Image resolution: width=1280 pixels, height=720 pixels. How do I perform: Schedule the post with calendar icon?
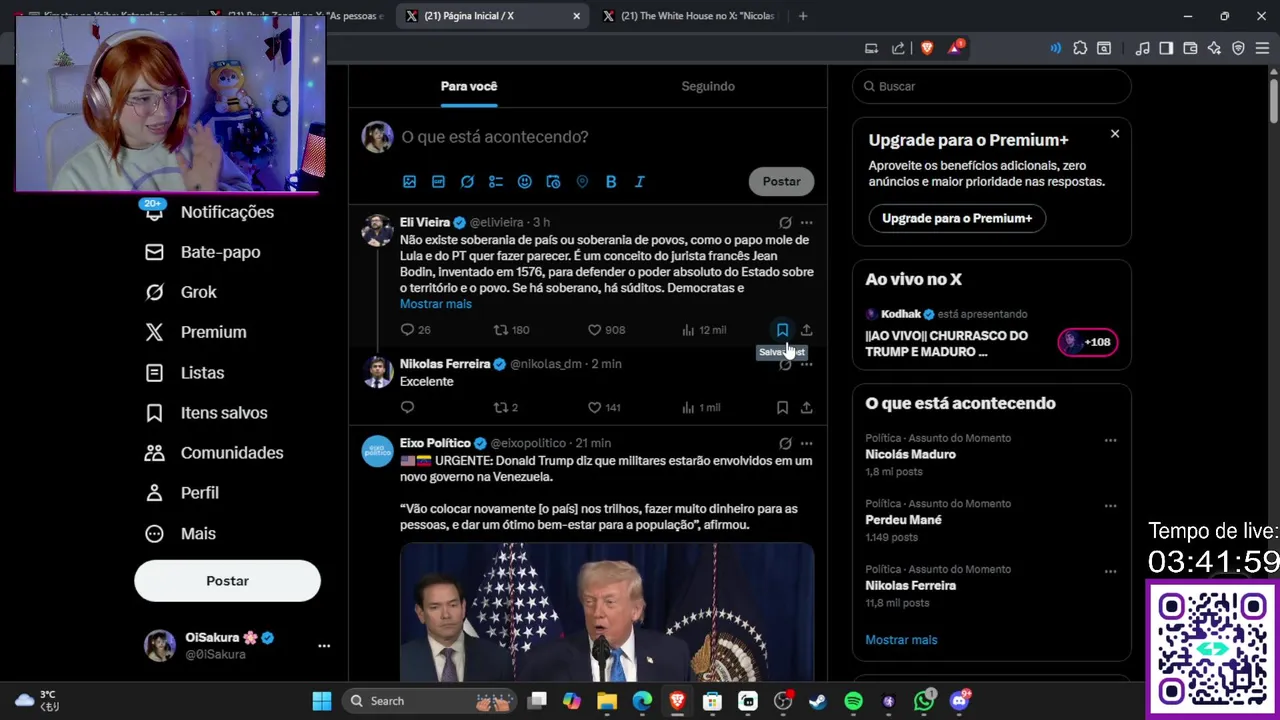(553, 182)
